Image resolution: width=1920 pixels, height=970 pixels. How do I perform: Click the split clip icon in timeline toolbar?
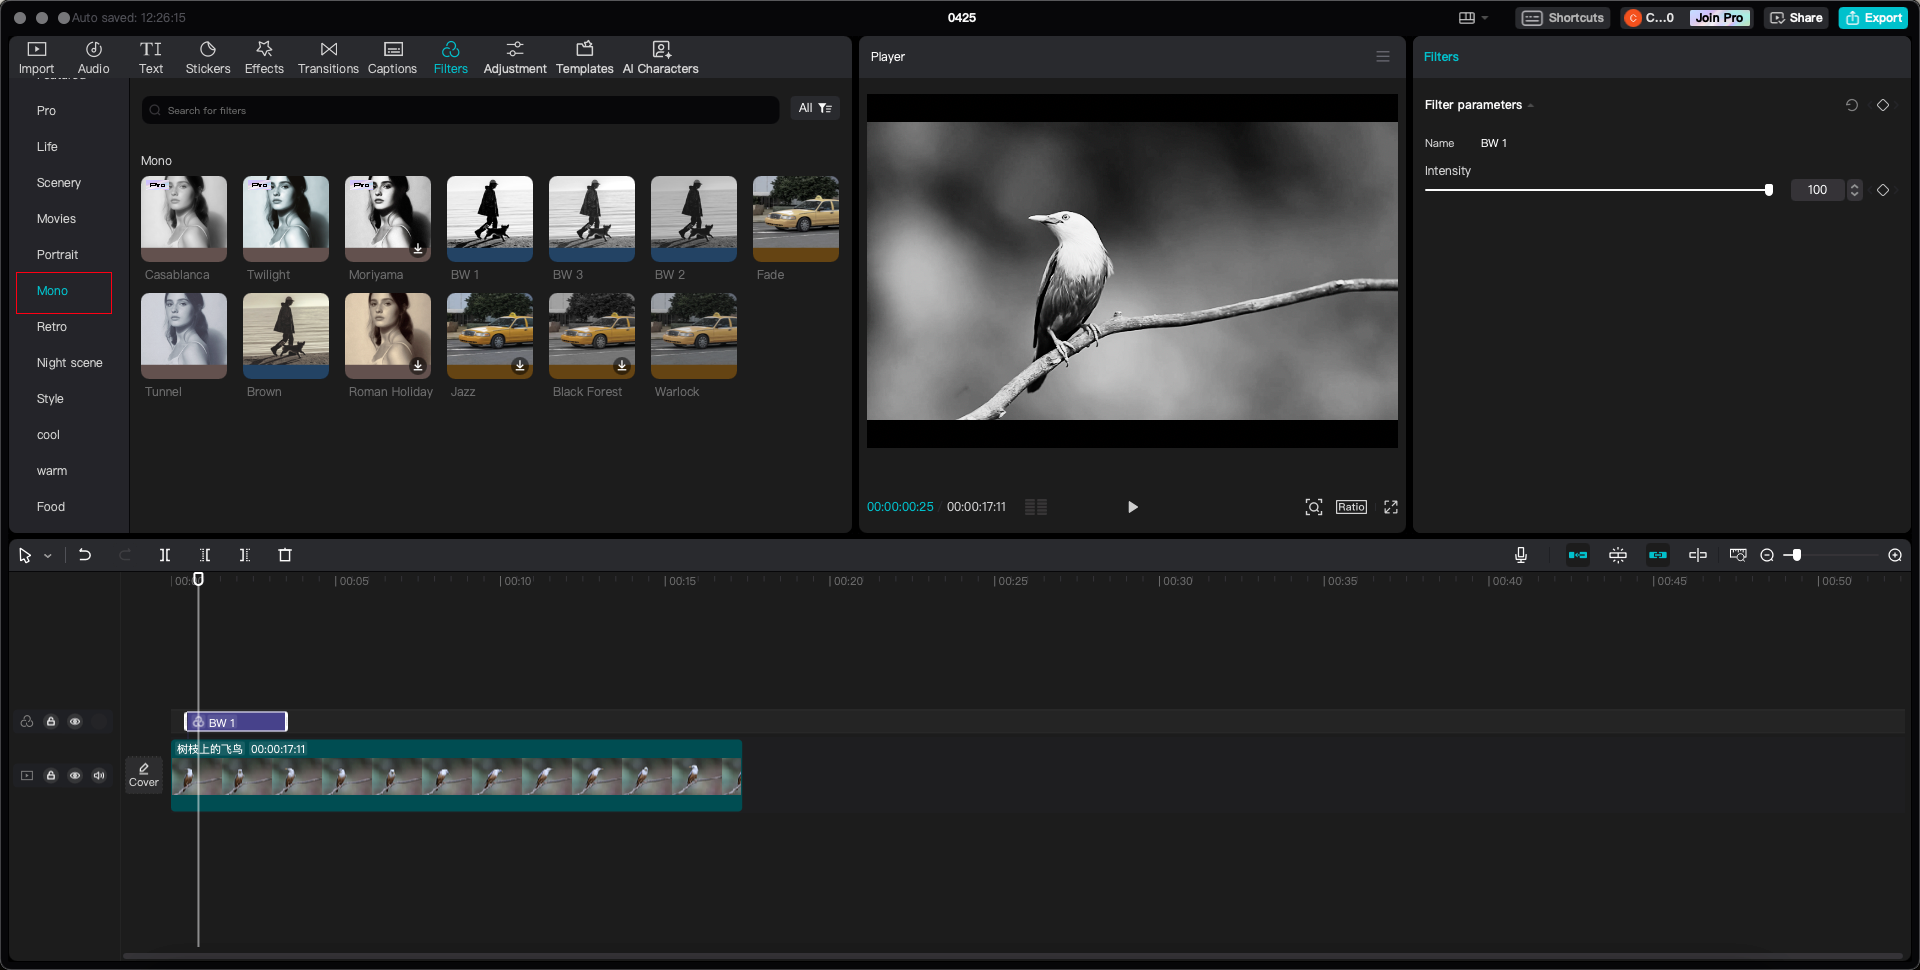(x=165, y=555)
